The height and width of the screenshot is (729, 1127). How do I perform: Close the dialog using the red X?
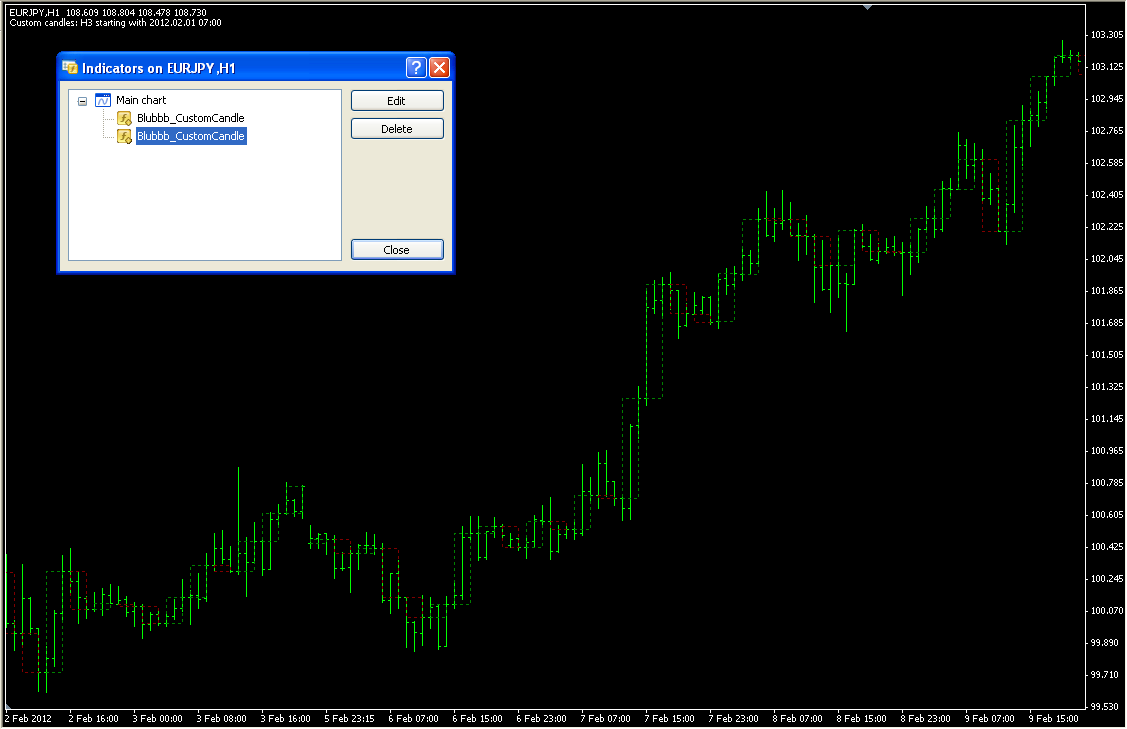[440, 68]
